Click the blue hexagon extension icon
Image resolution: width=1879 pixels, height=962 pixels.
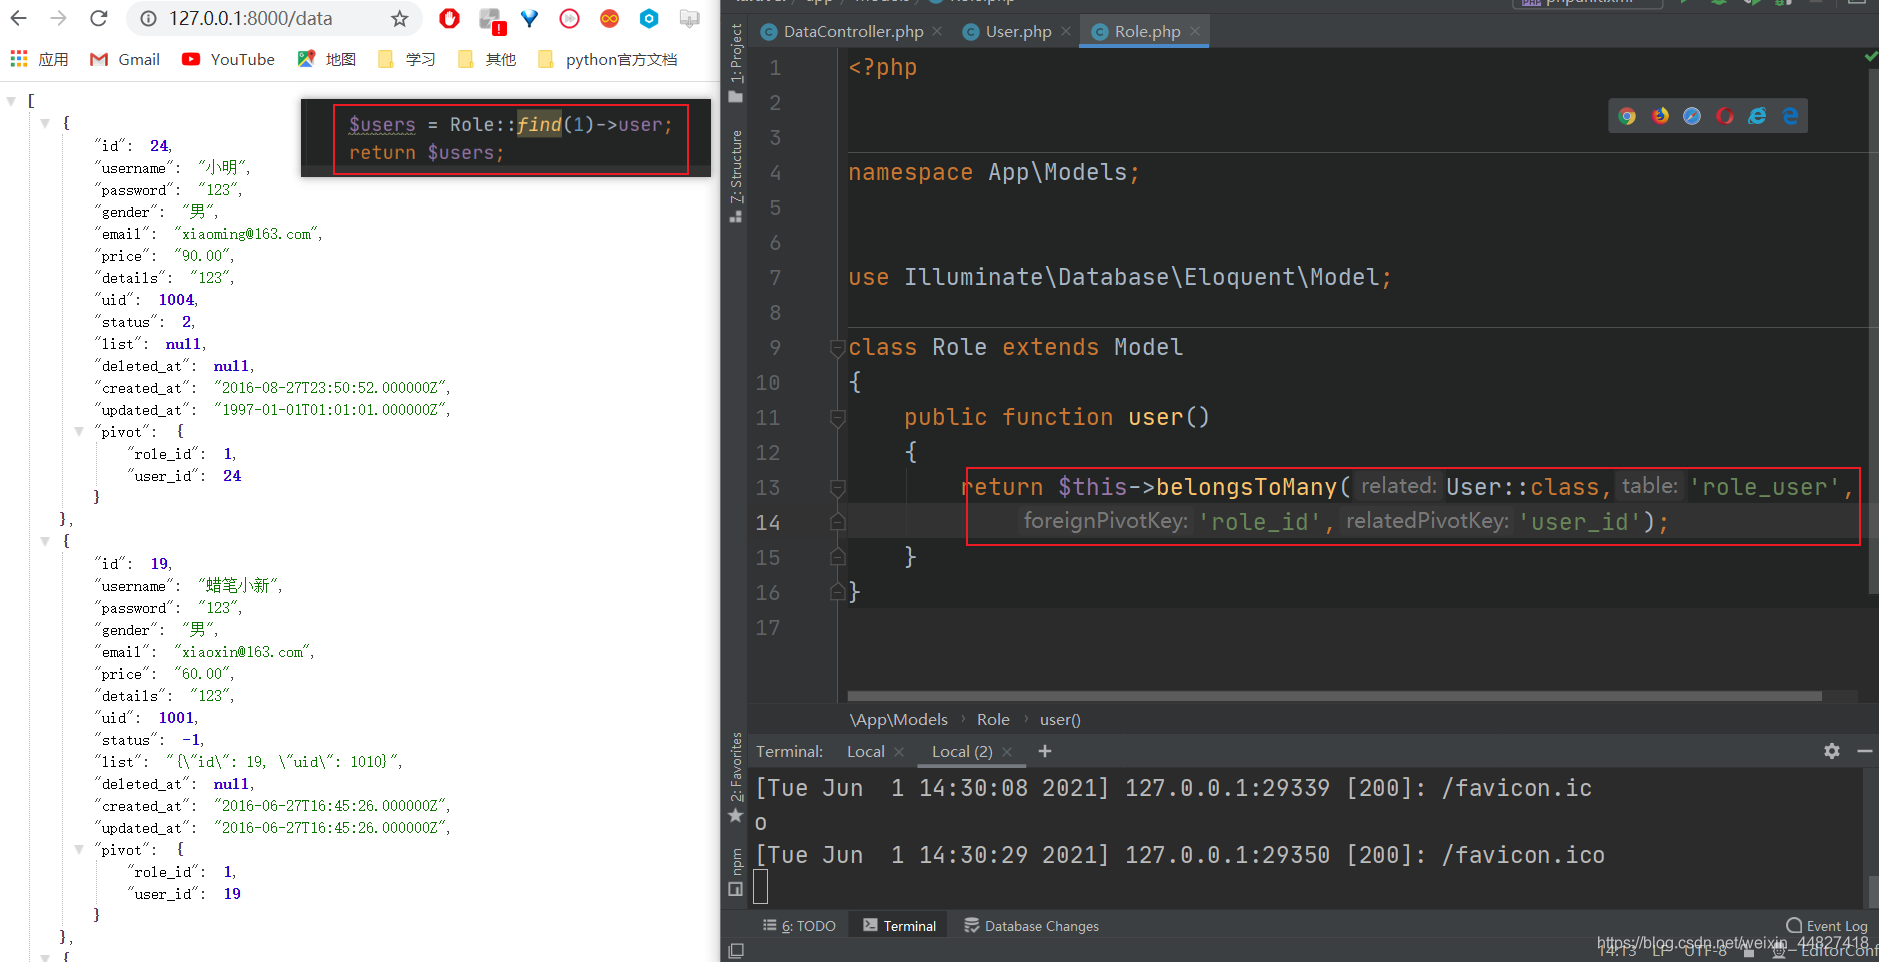649,18
